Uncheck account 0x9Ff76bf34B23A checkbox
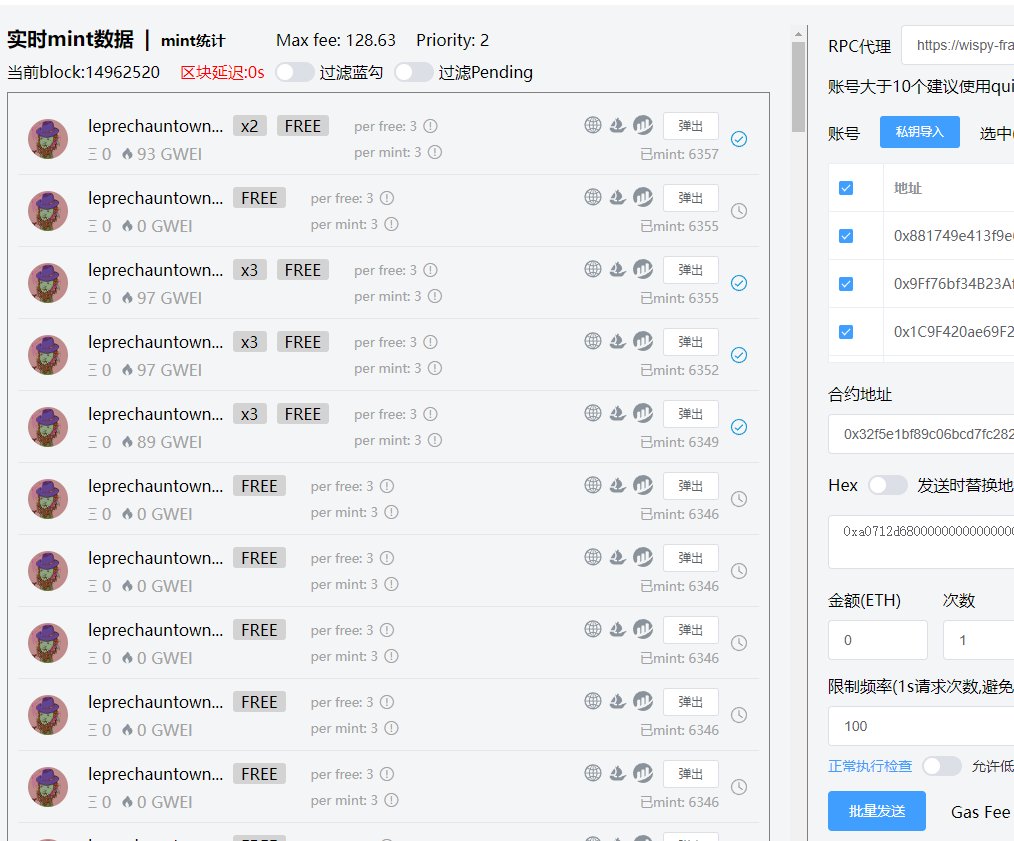 pyautogui.click(x=846, y=284)
